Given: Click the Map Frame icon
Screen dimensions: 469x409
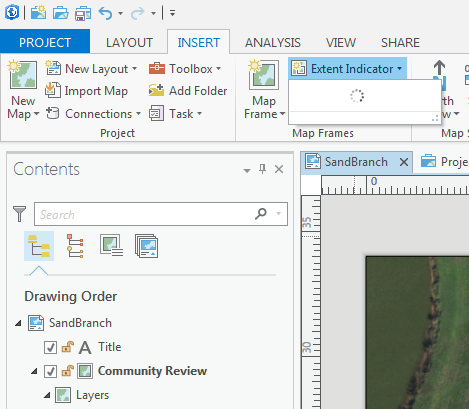Looking at the screenshot, I should (264, 74).
